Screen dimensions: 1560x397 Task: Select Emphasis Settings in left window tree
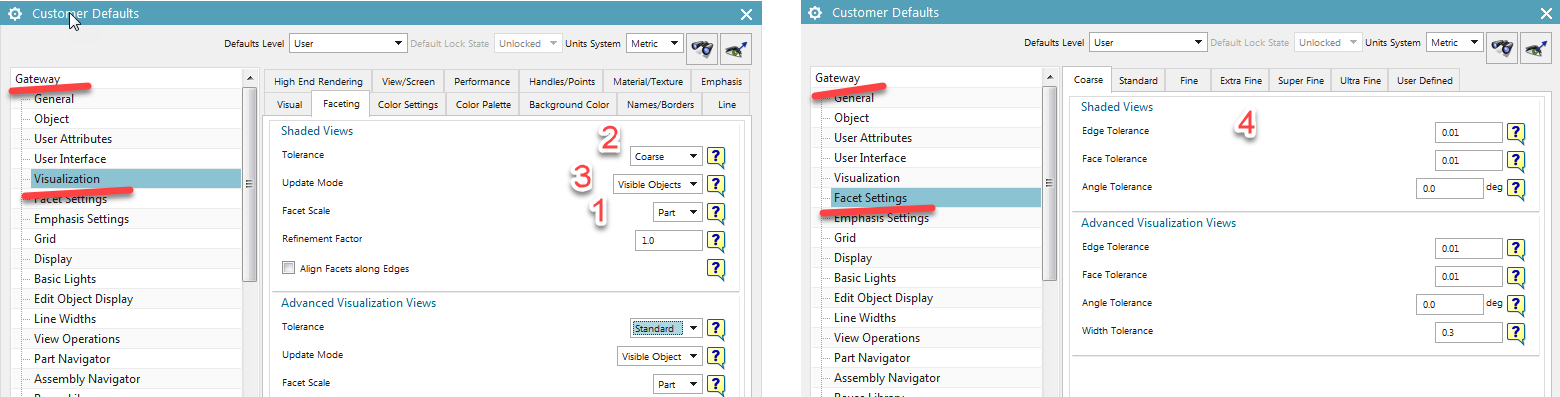81,219
